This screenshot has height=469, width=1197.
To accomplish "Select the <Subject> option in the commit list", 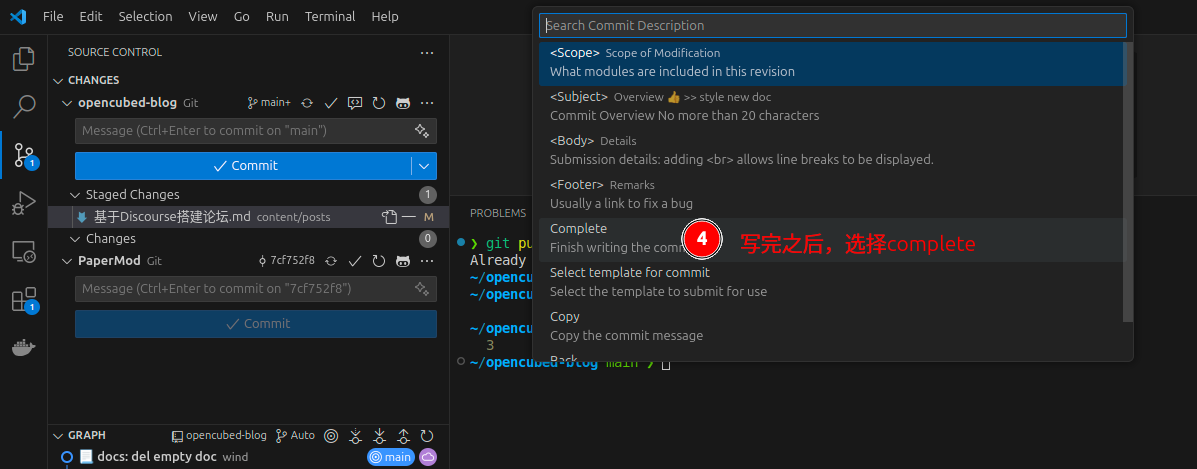I will pos(830,106).
